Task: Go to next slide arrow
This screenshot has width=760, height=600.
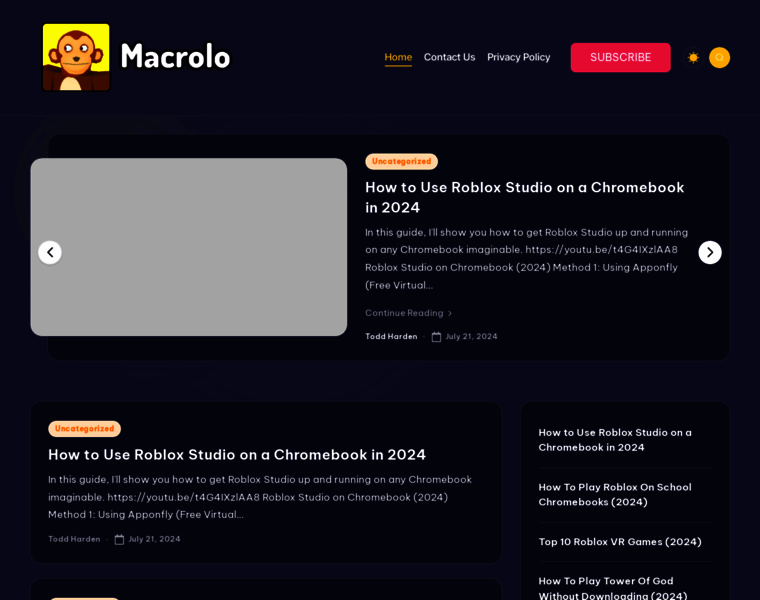Action: tap(710, 253)
